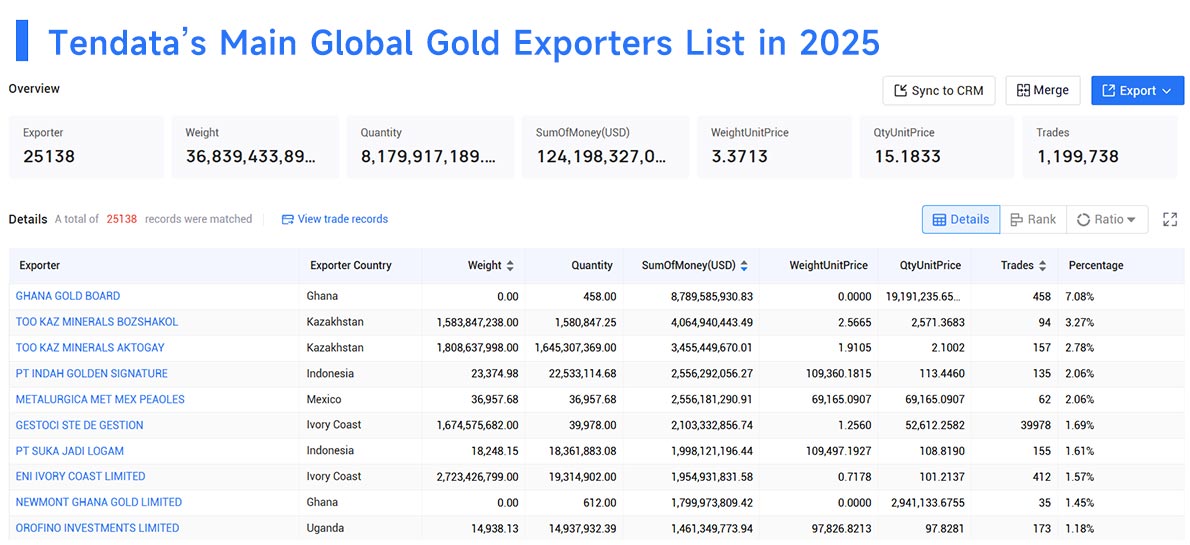Open TOO KAZ MINERALS BOZSHAKOL link

(x=97, y=322)
